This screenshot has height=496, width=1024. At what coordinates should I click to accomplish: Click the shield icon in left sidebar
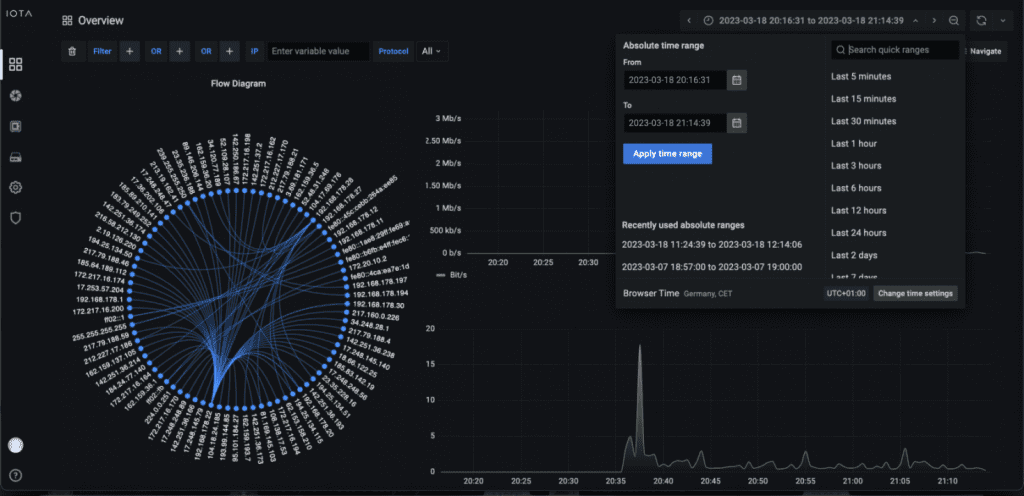click(x=15, y=217)
